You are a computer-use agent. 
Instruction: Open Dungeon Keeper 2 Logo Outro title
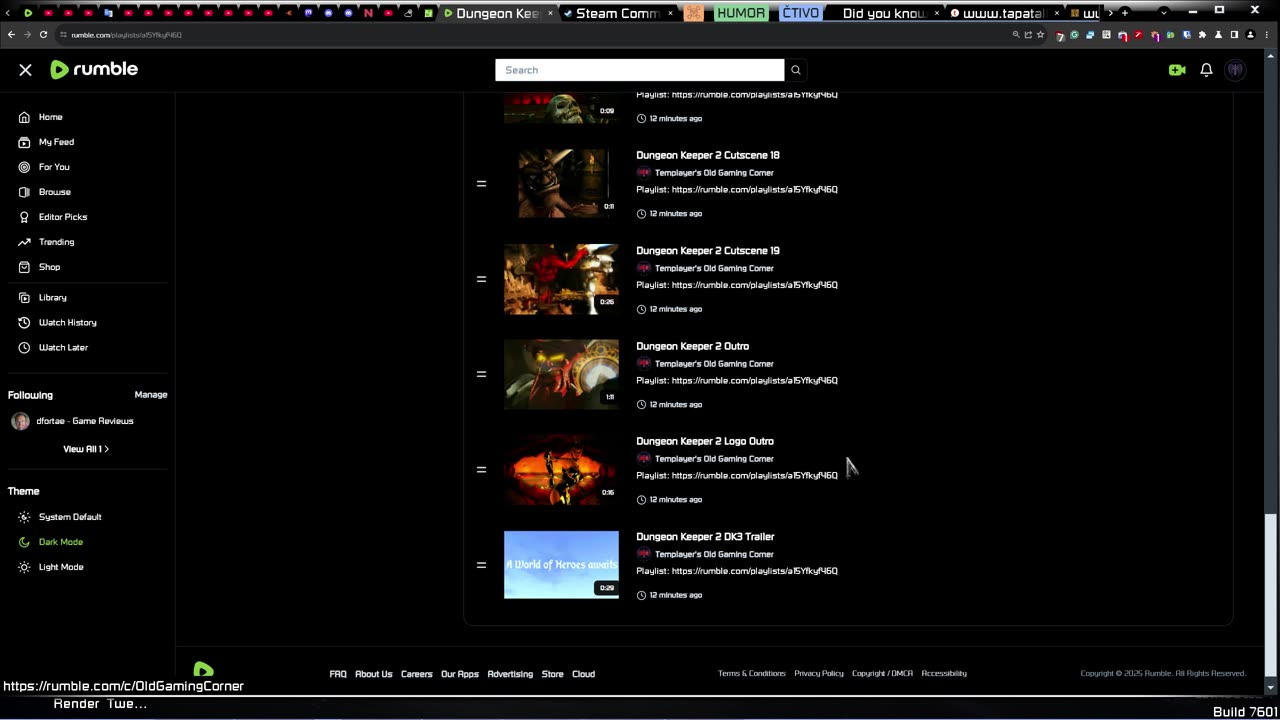click(x=705, y=441)
